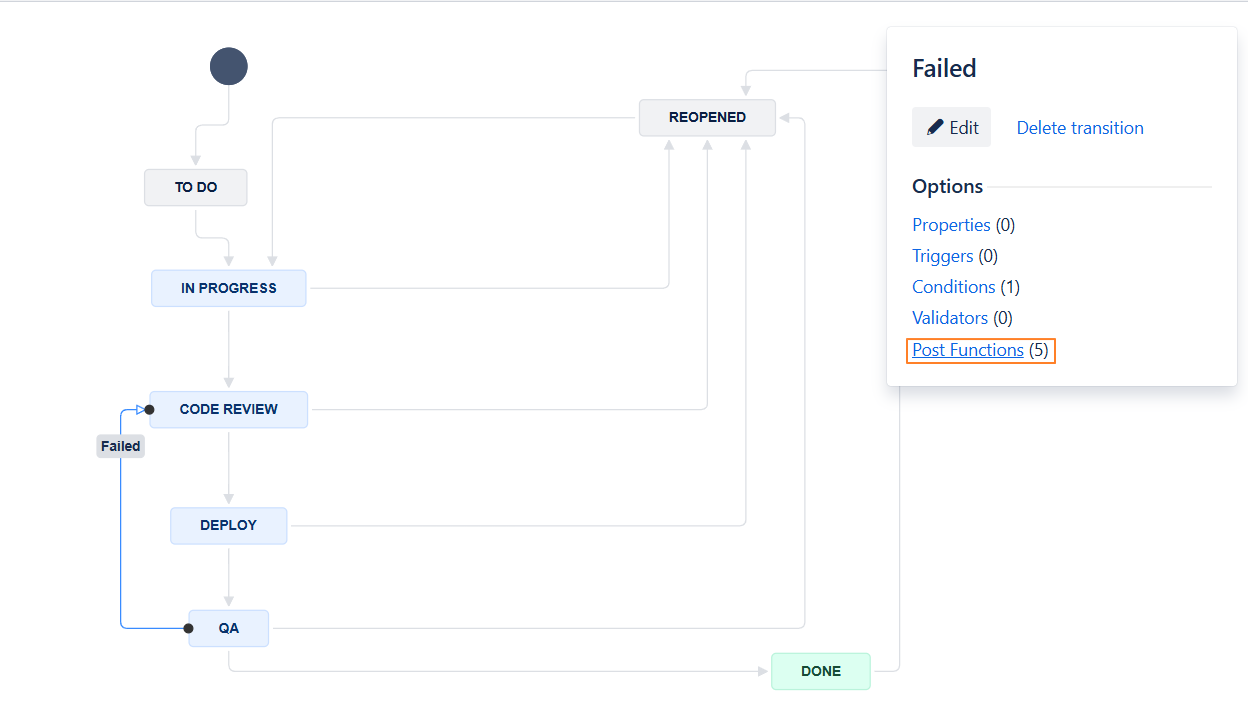Open the Conditions option link
This screenshot has height=704, width=1248.
click(x=953, y=287)
